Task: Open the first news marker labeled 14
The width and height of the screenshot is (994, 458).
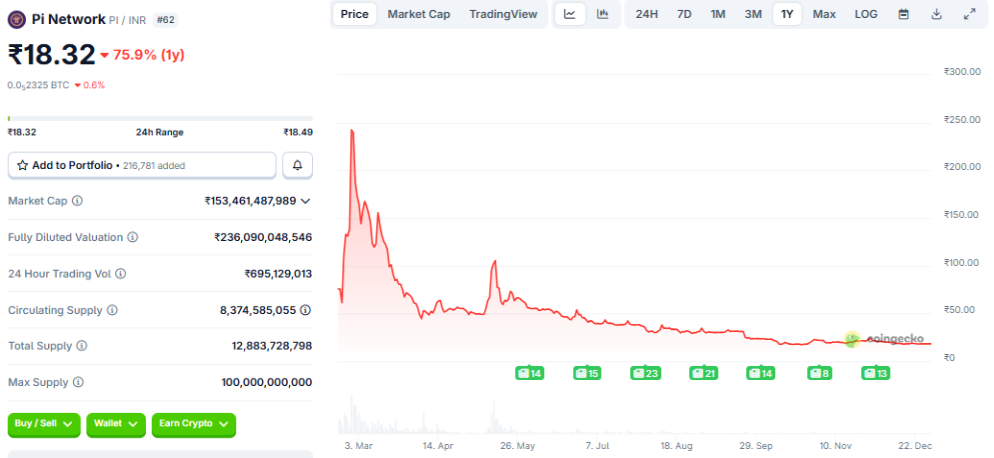Action: coord(529,373)
